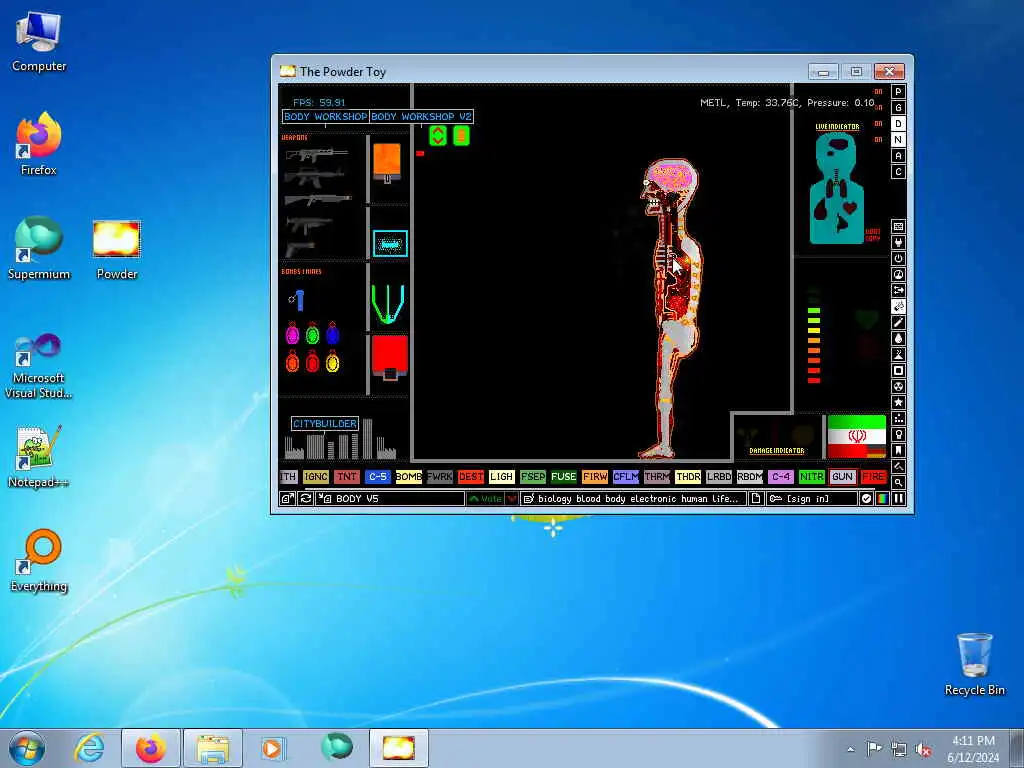Open the Solids category square icon

pos(898,370)
